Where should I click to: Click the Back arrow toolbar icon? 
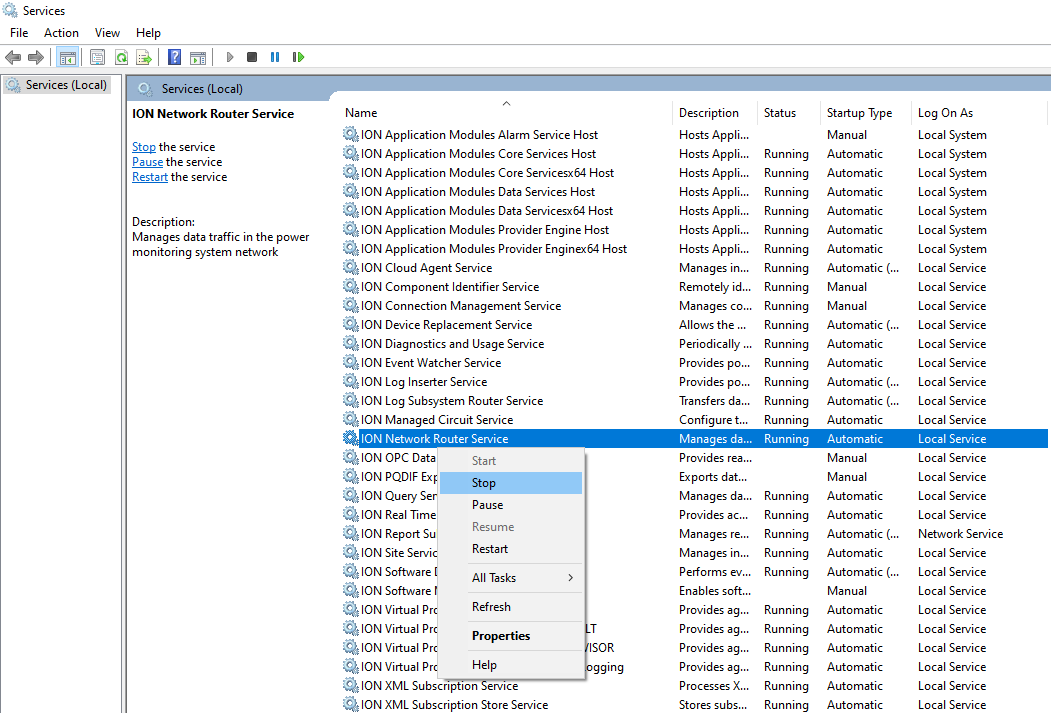tap(13, 58)
